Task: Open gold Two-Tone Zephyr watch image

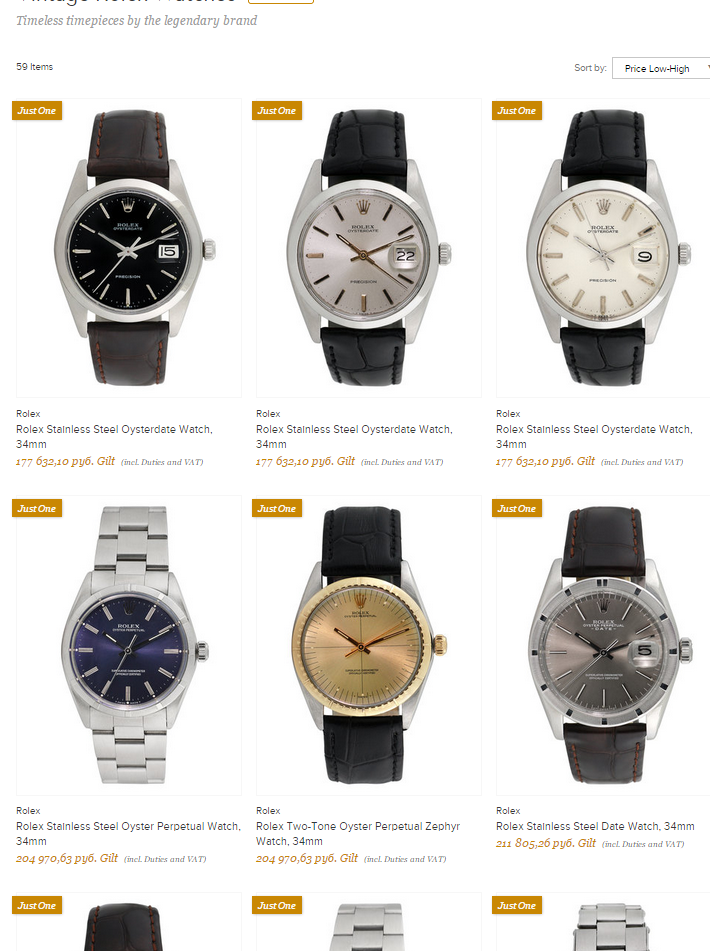Action: (369, 645)
